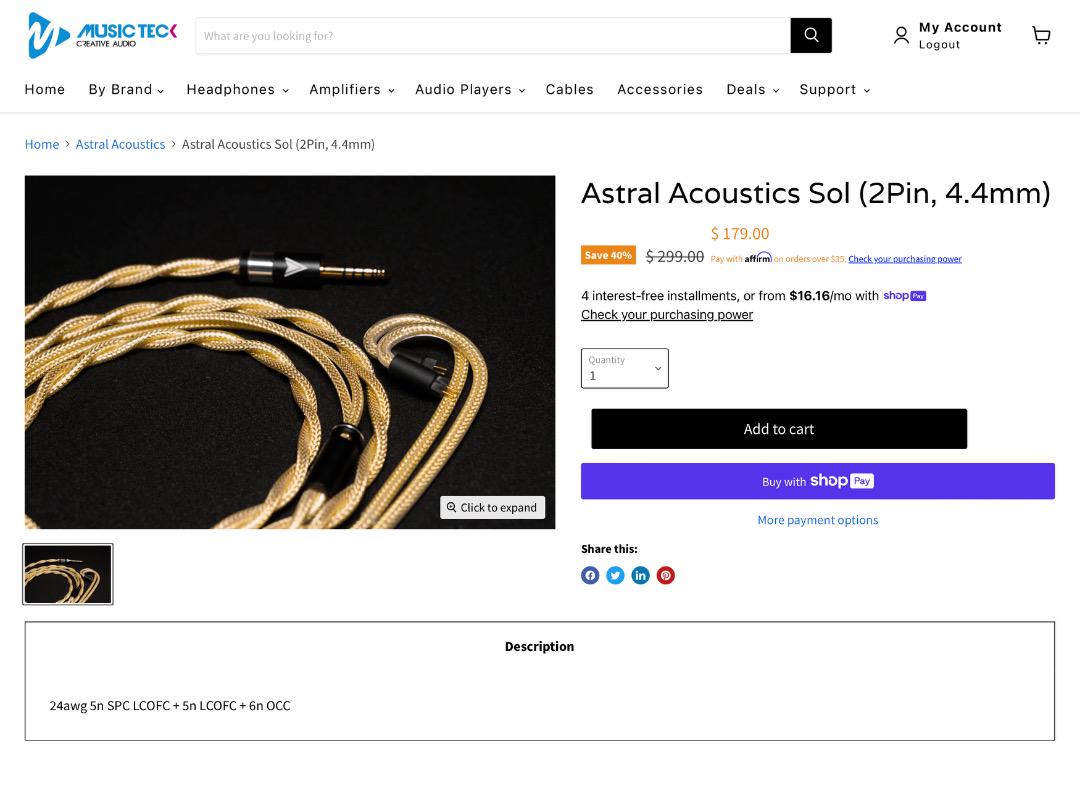1080x804 pixels.
Task: Click Astral Acoustics breadcrumb link
Action: [121, 144]
